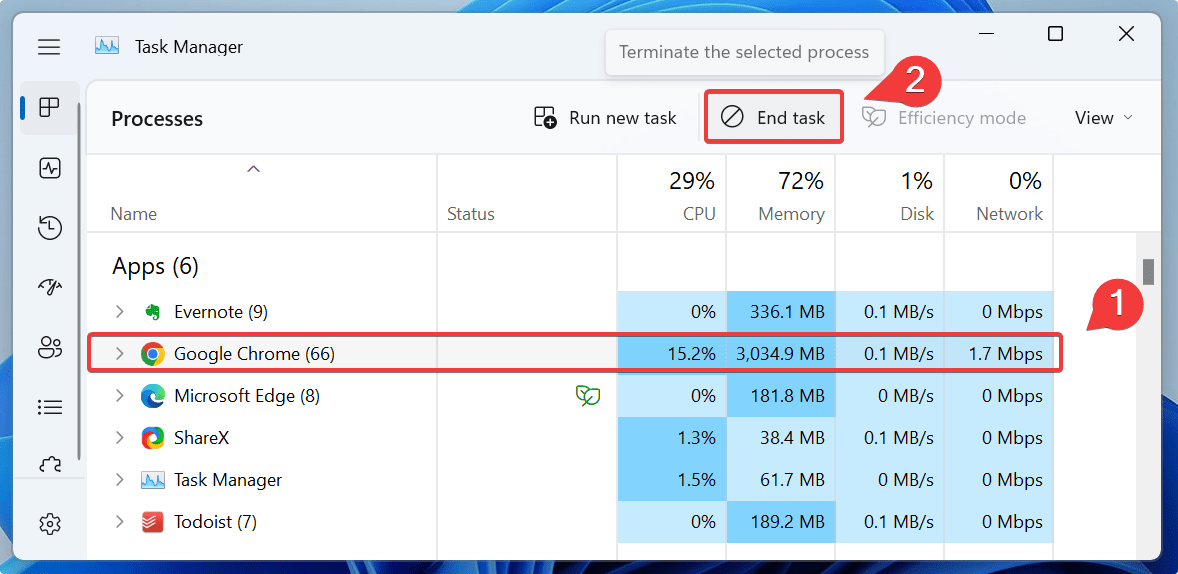Click the Microsoft Edge icon
Screen dimensions: 1178x574
pyautogui.click(x=153, y=396)
